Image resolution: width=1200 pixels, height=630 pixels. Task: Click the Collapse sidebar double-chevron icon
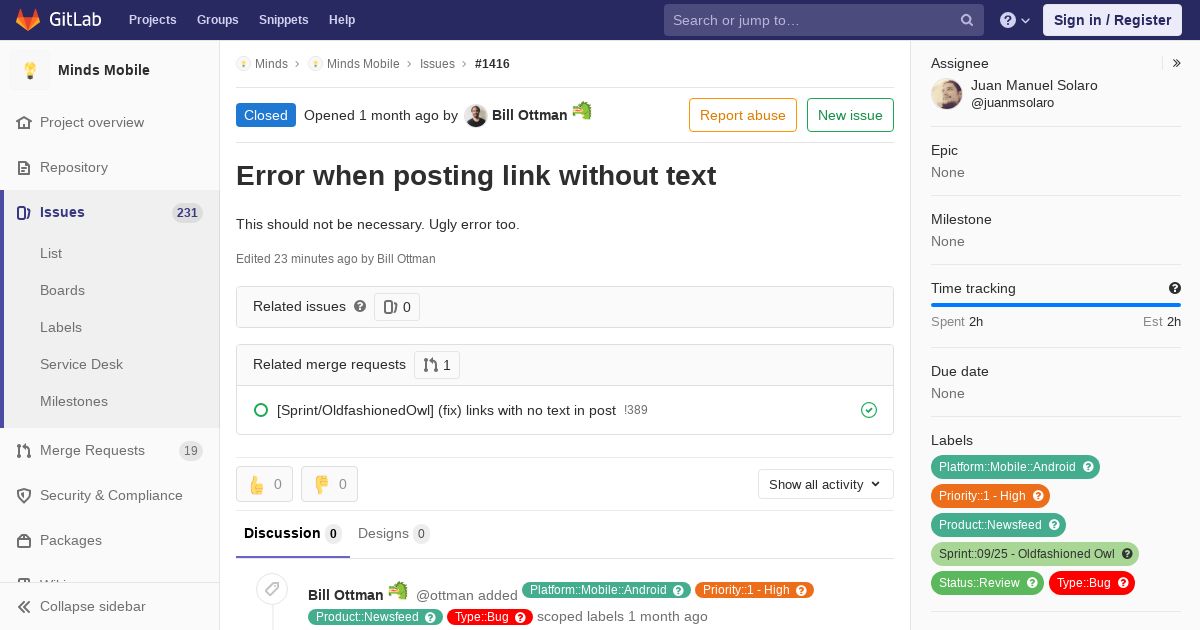[x=24, y=606]
